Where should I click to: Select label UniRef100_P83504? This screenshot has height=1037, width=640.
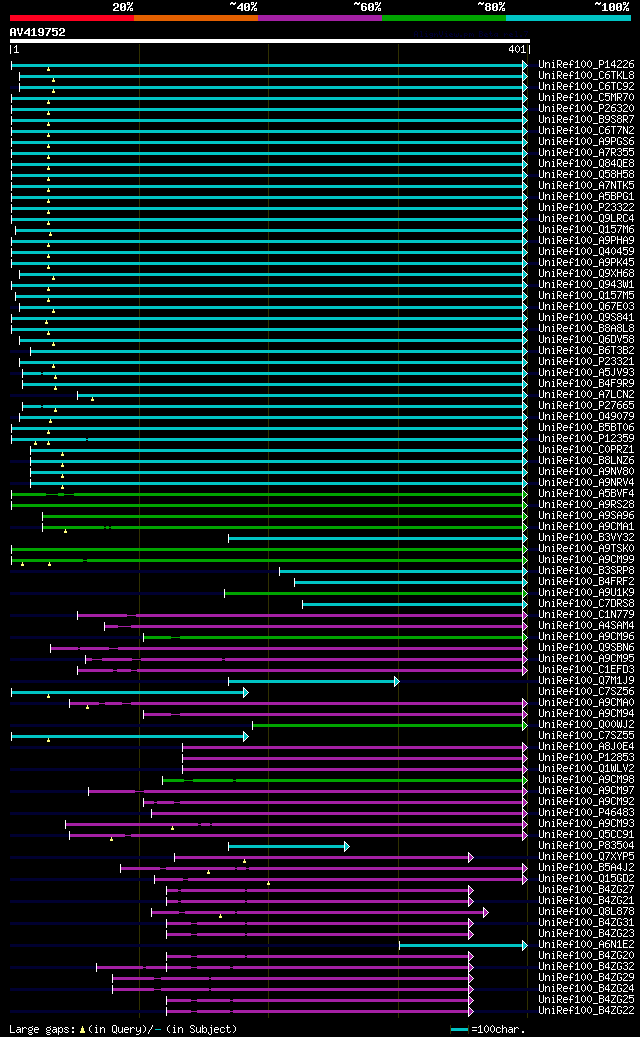(586, 845)
